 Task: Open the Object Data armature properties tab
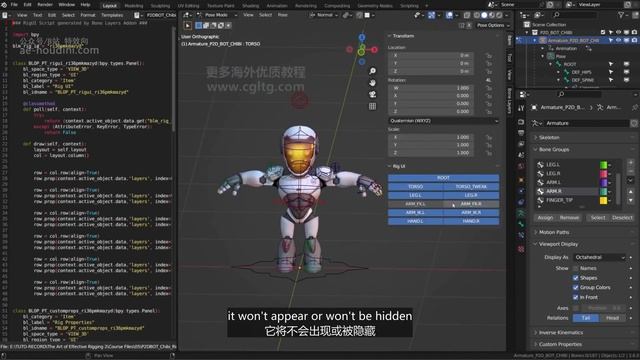click(x=521, y=213)
